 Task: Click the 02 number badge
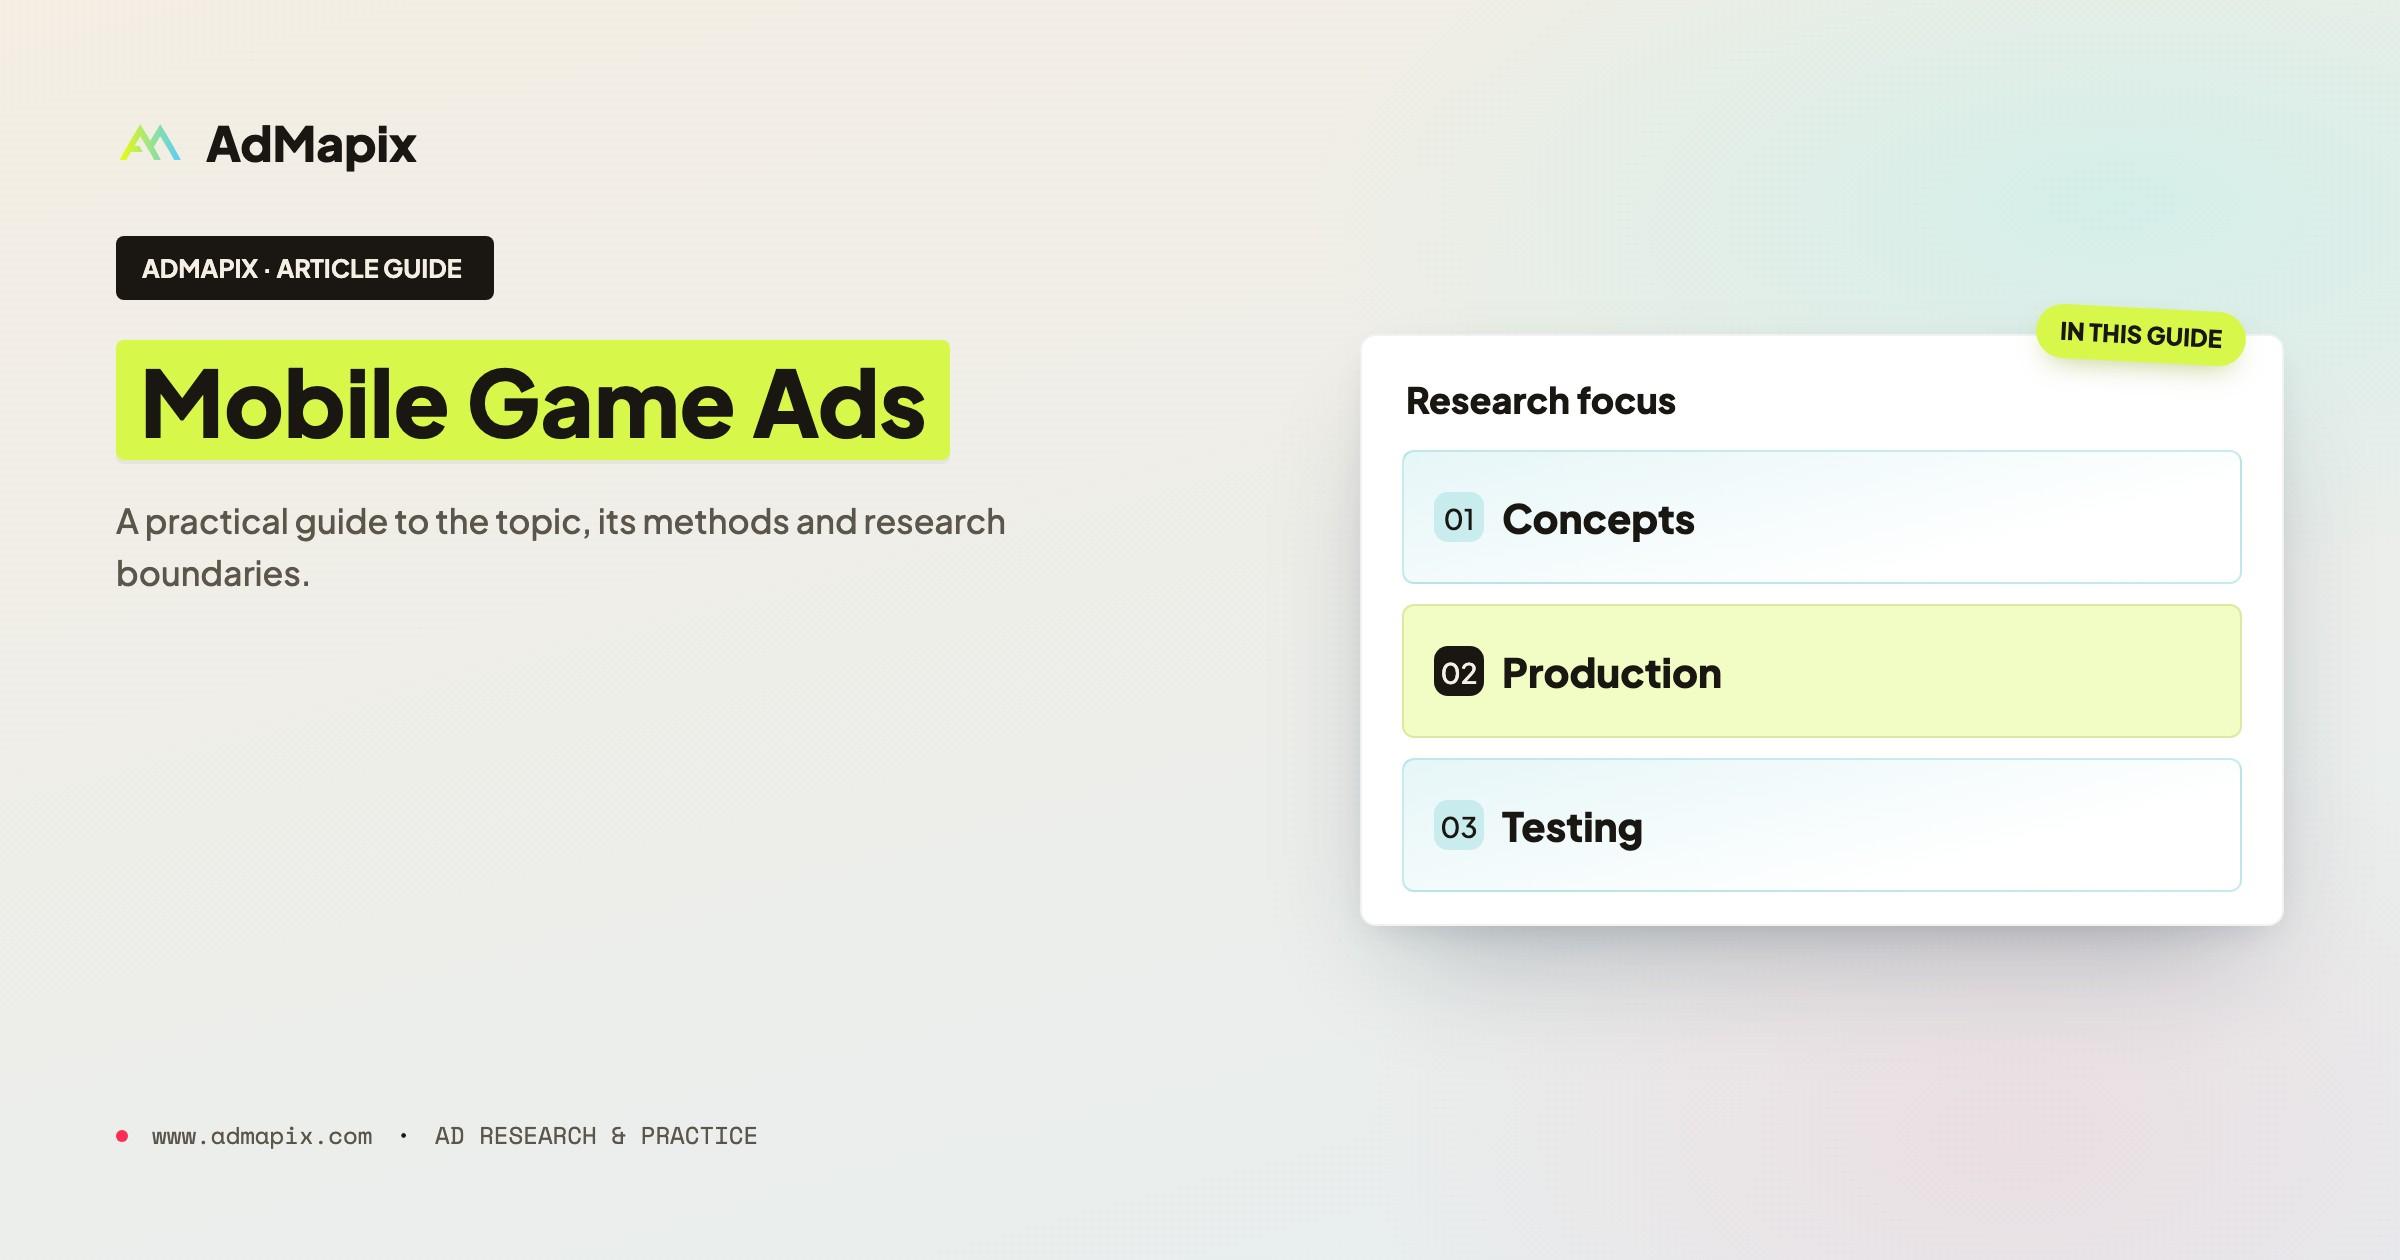pyautogui.click(x=1459, y=672)
